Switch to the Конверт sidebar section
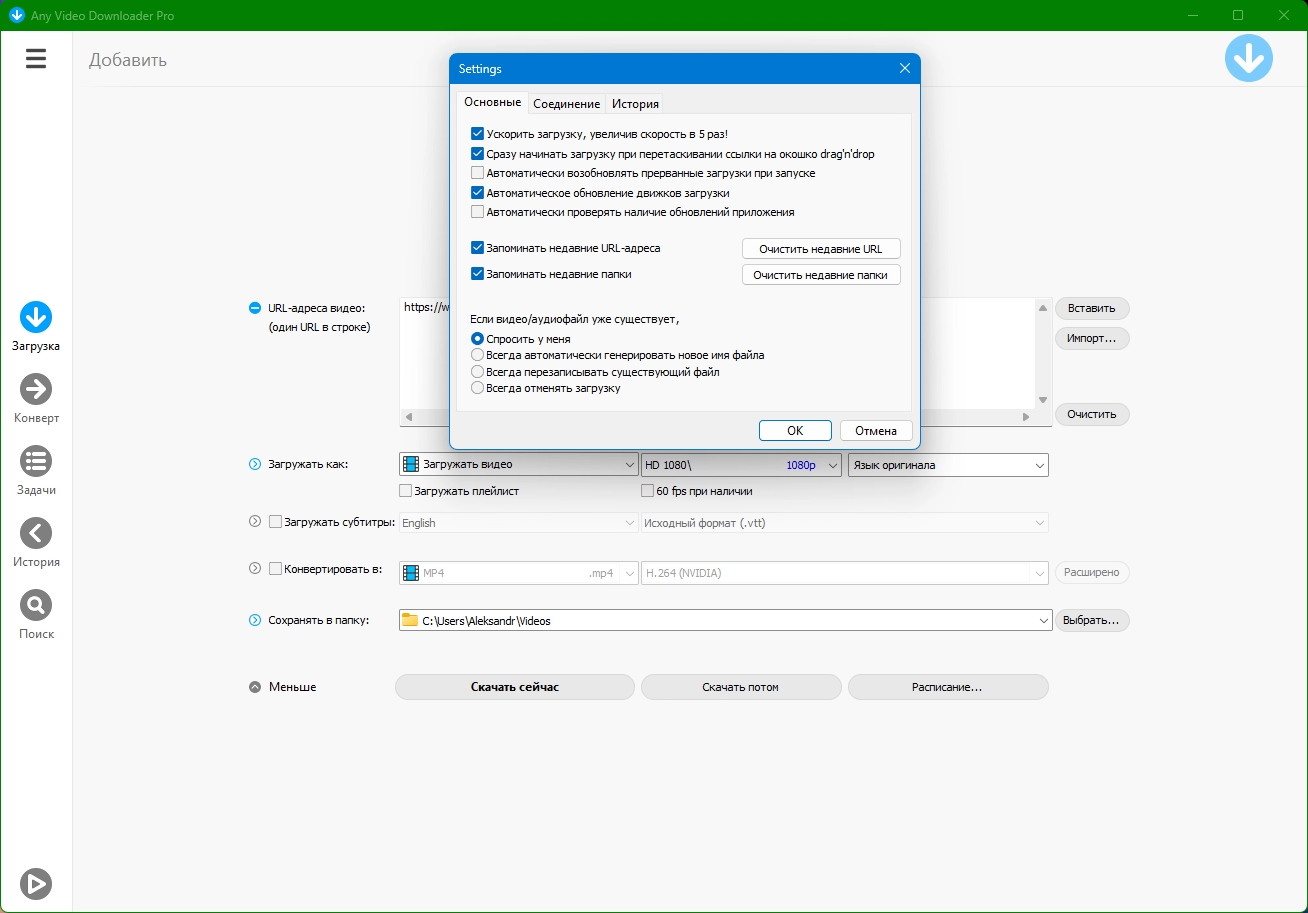Image resolution: width=1308 pixels, height=913 pixels. tap(36, 400)
